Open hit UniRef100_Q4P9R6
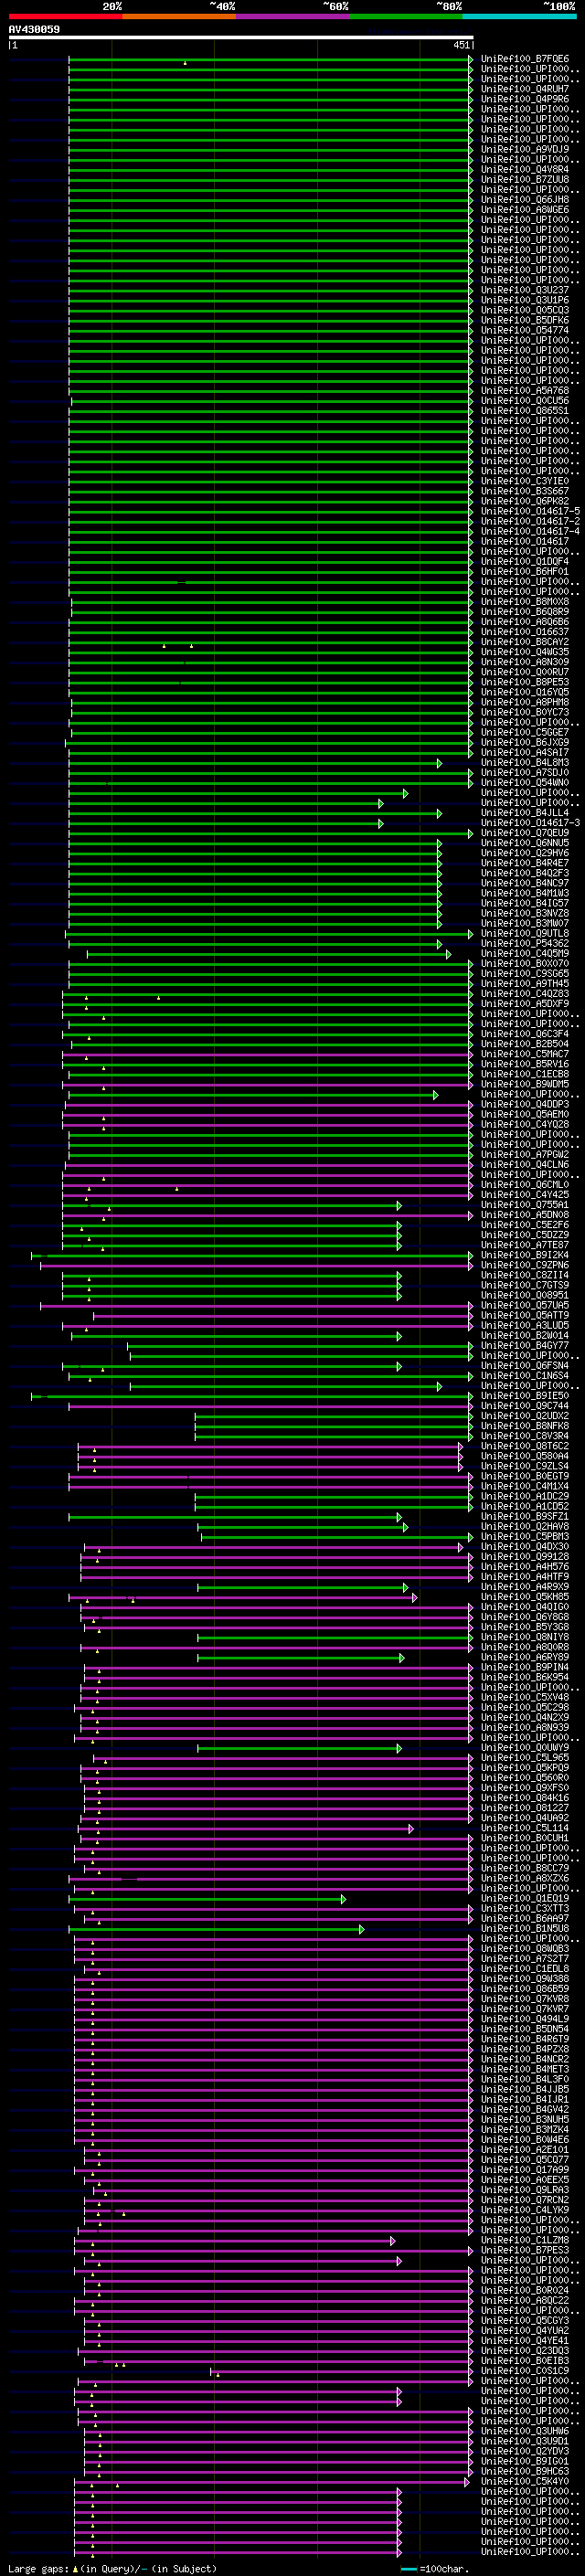 pos(525,99)
